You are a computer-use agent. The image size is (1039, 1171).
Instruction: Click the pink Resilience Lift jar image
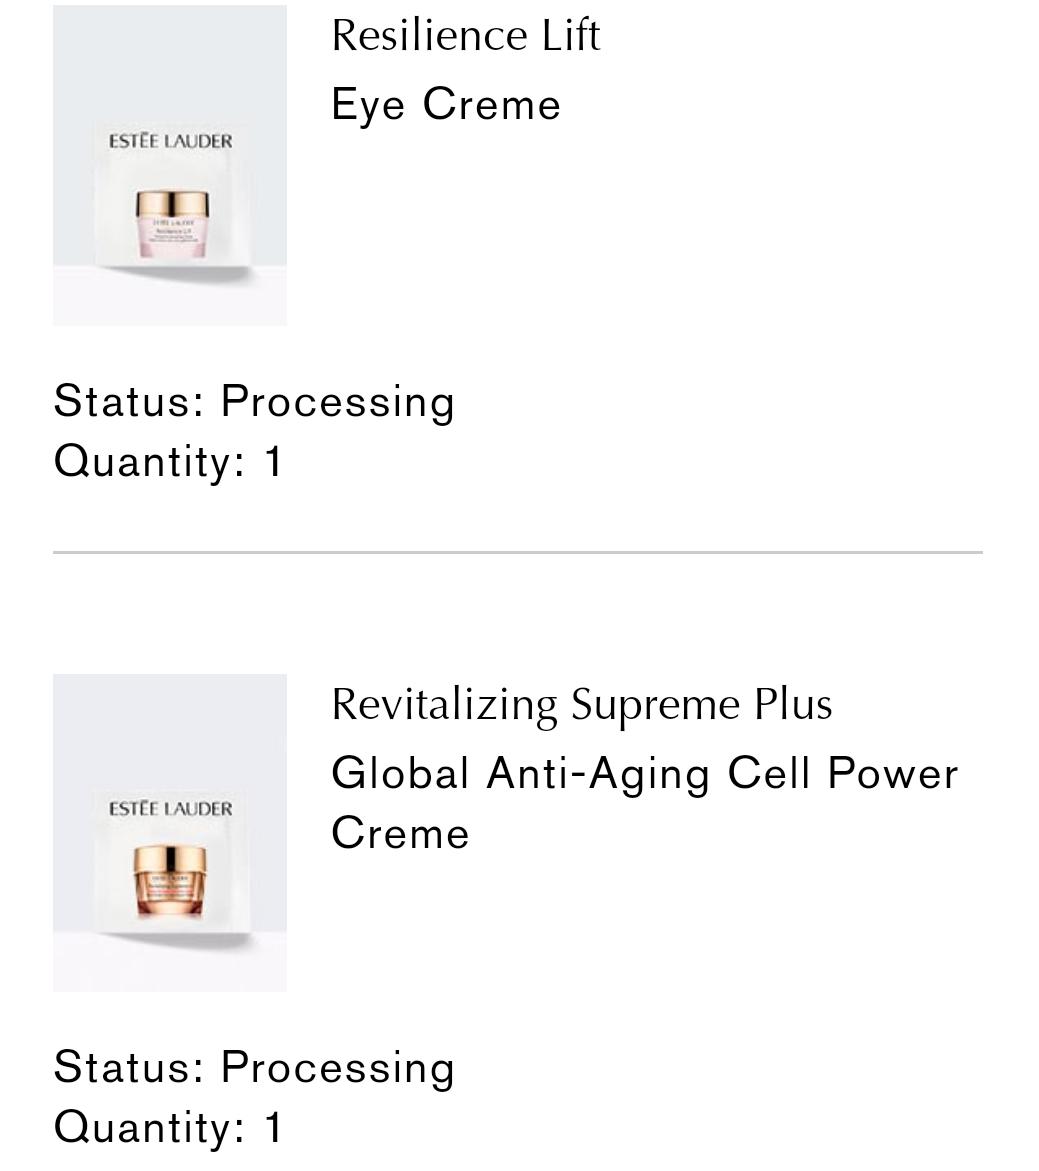click(x=172, y=222)
